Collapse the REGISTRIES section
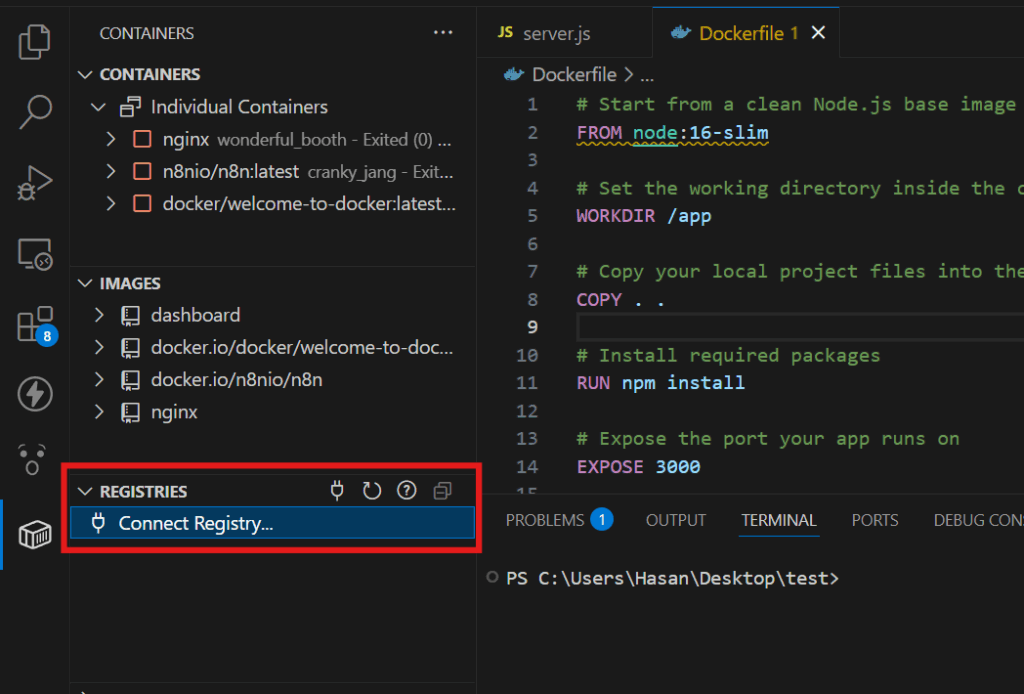The width and height of the screenshot is (1024, 694). [85, 491]
